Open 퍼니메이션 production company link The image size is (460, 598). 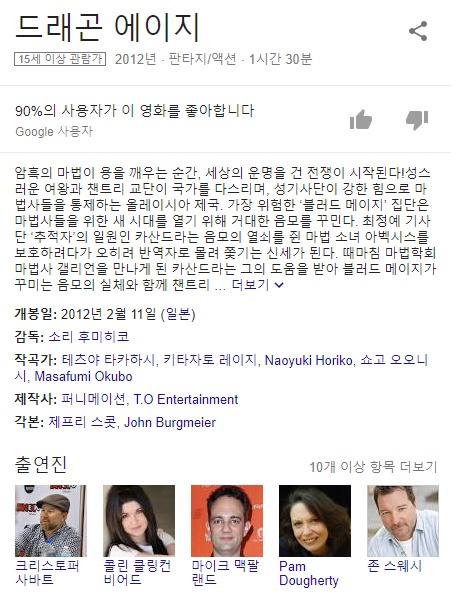pyautogui.click(x=93, y=399)
